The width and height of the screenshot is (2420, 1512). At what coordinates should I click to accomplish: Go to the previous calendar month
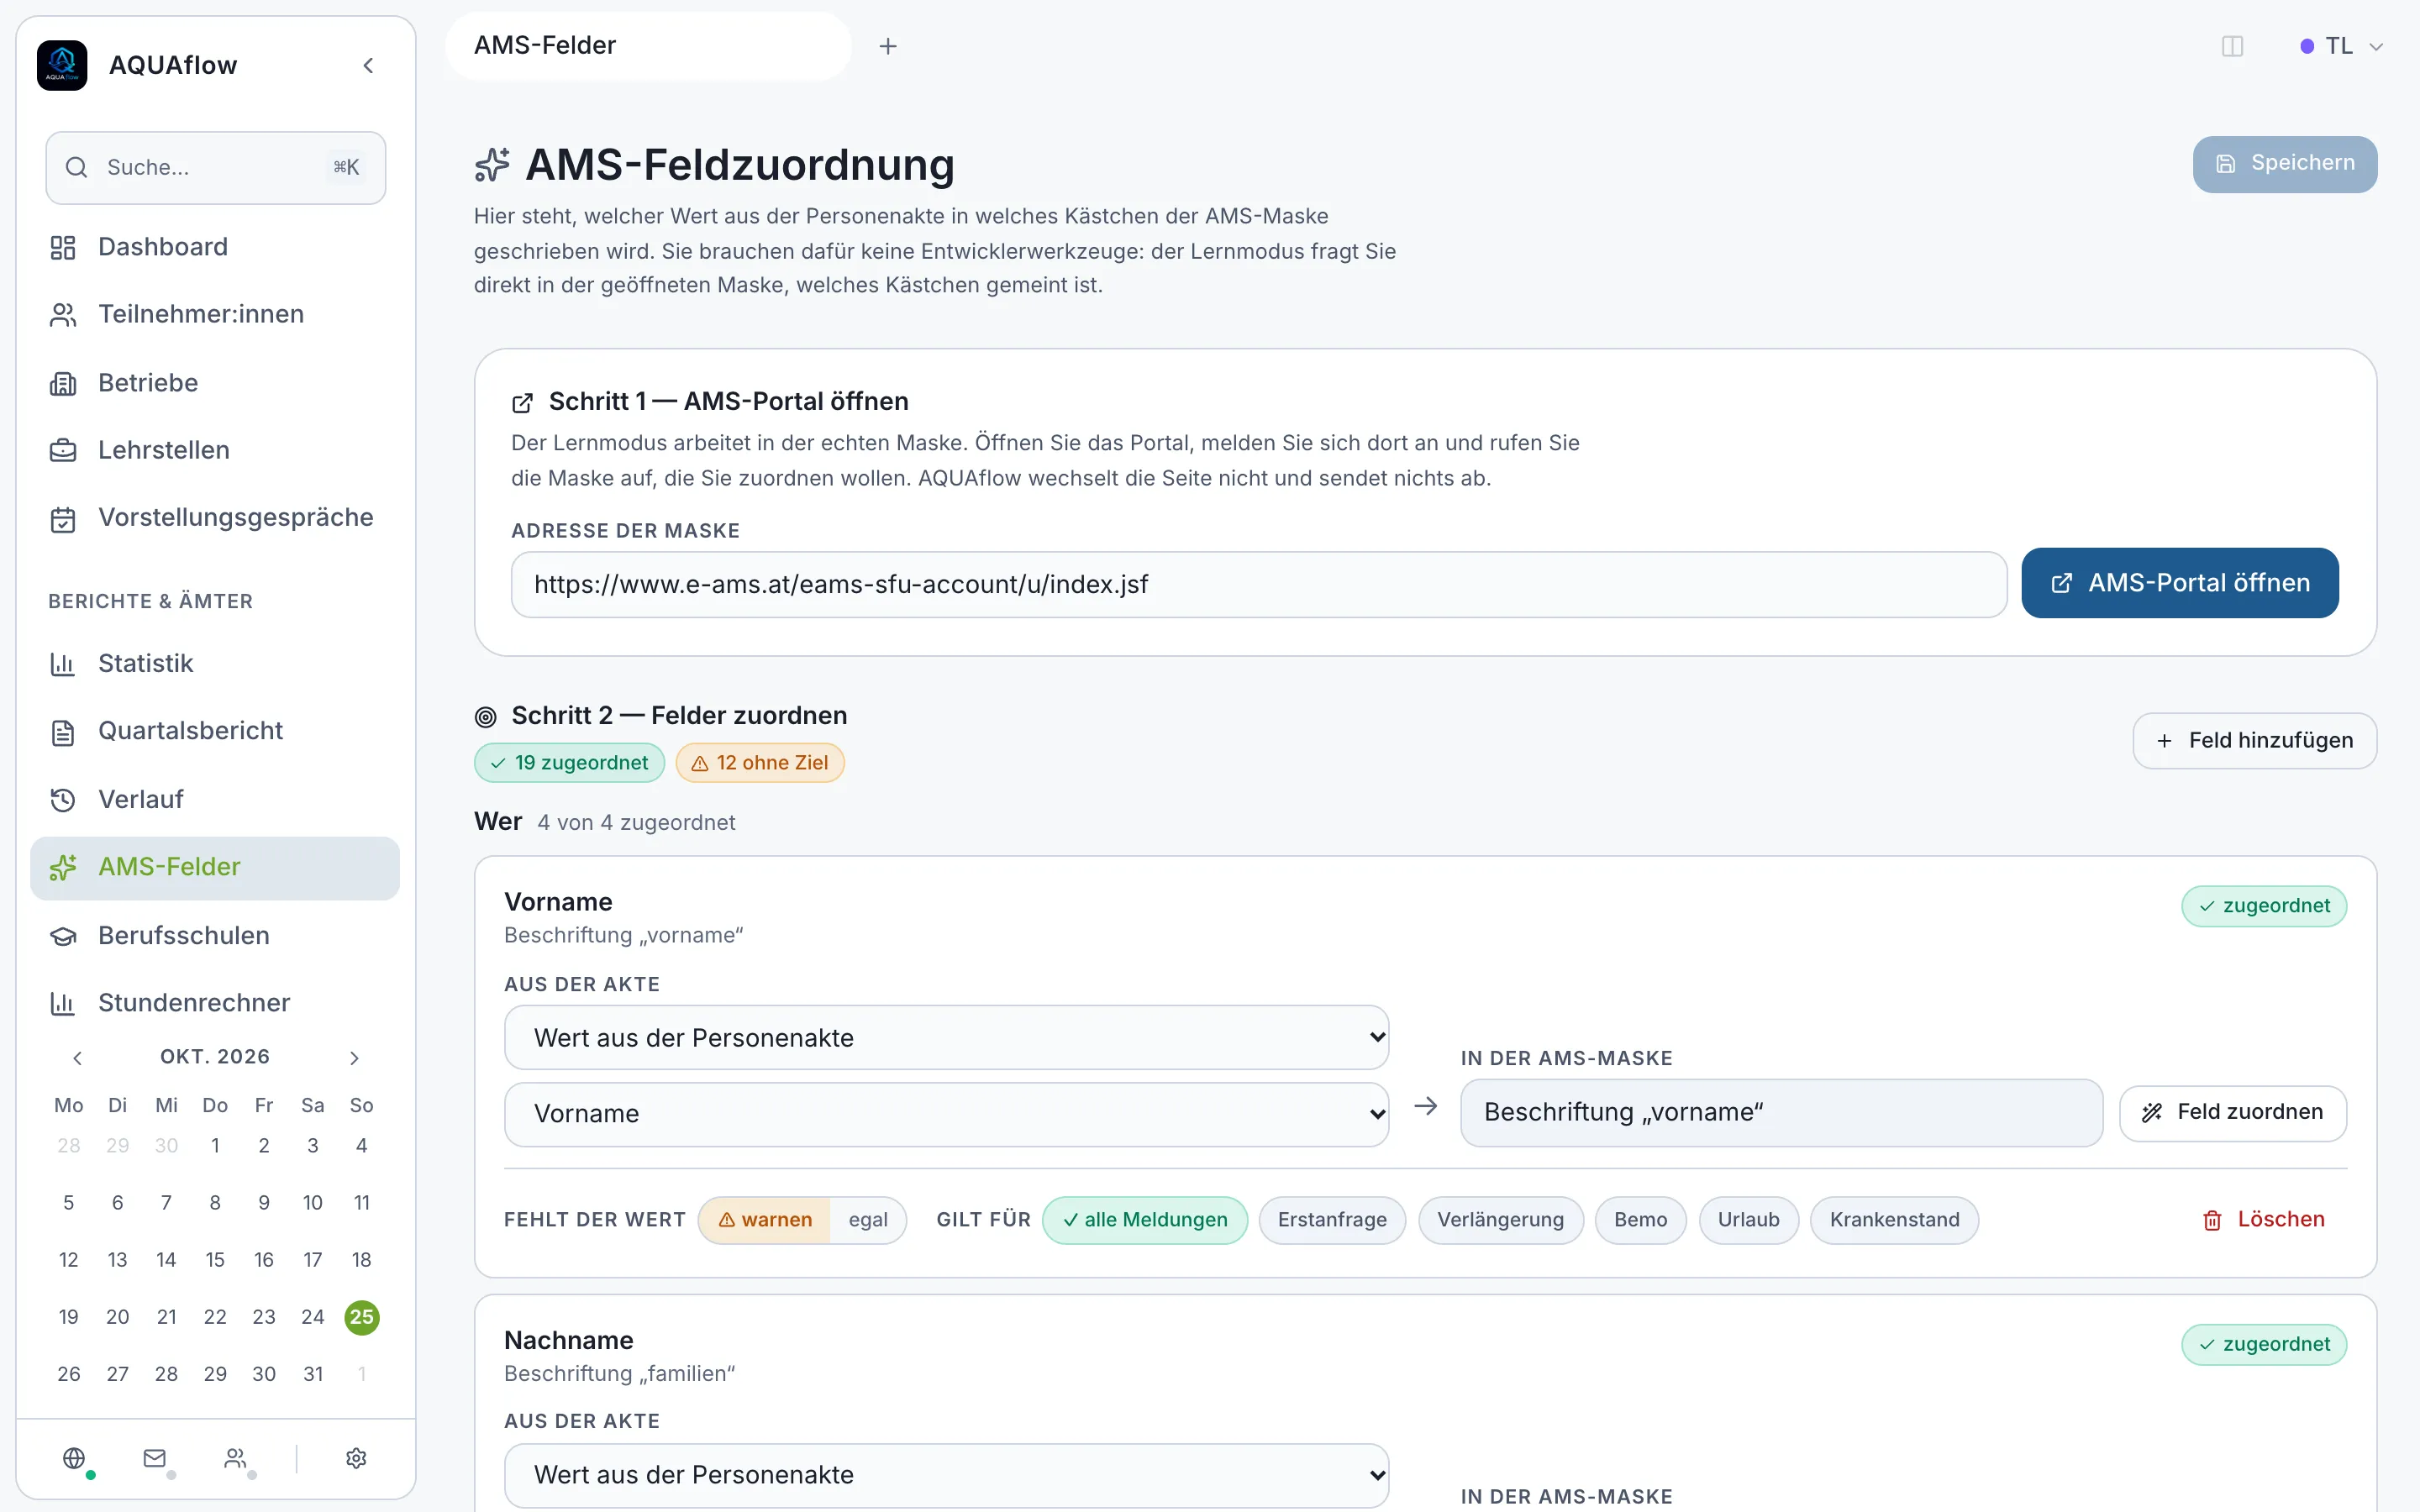pyautogui.click(x=77, y=1057)
